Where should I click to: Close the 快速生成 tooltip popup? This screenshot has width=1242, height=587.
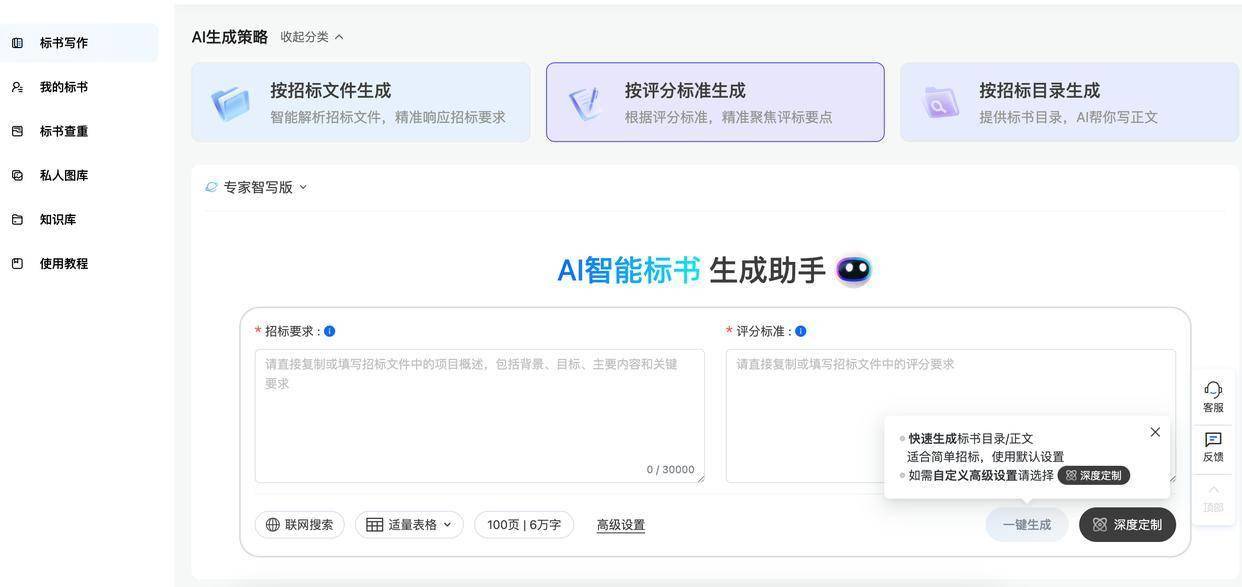[1155, 432]
